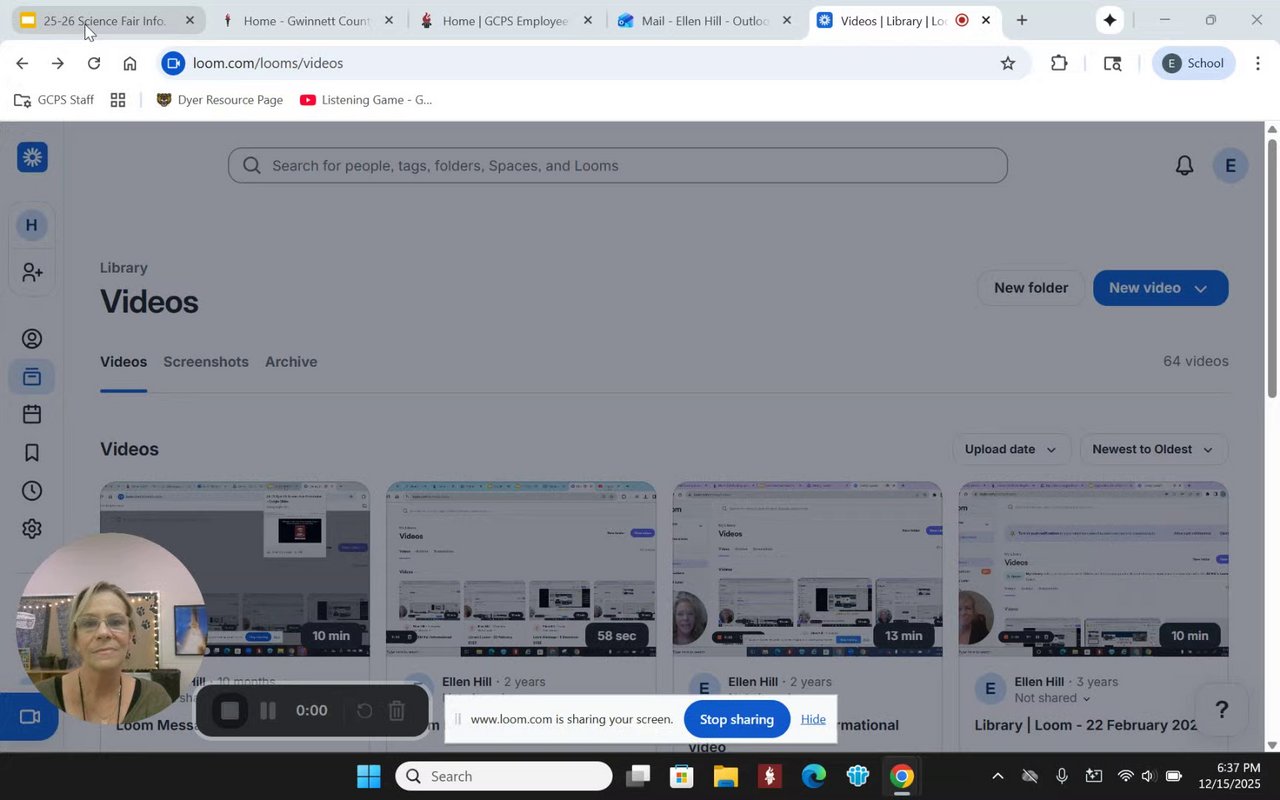This screenshot has width=1280, height=800.
Task: Restart the recording with the undo icon
Action: pyautogui.click(x=365, y=711)
